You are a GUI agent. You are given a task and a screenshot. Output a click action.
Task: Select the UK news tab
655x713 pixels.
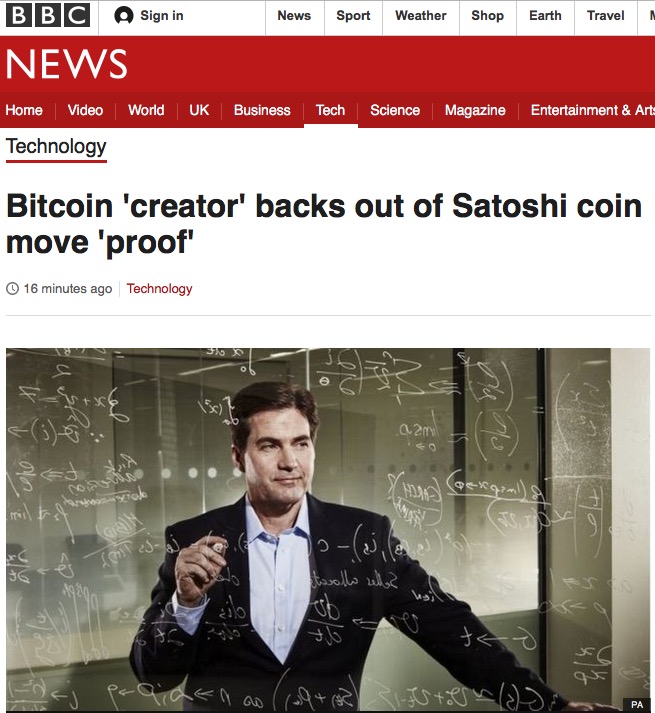pos(199,110)
